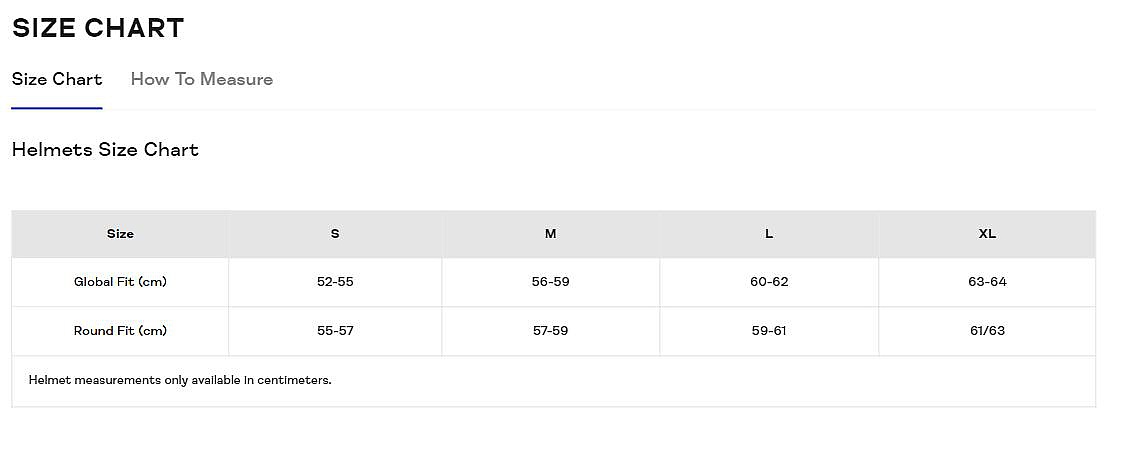Image resolution: width=1128 pixels, height=456 pixels.
Task: Click the Global Fit (cm) row label
Action: click(120, 282)
